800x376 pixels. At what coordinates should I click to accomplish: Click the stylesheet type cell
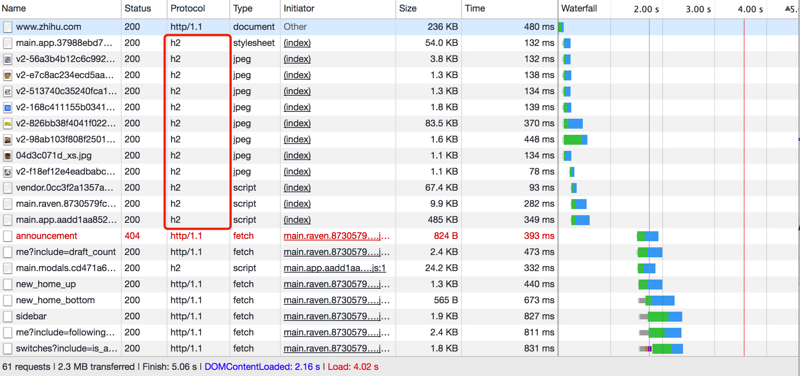[x=254, y=43]
